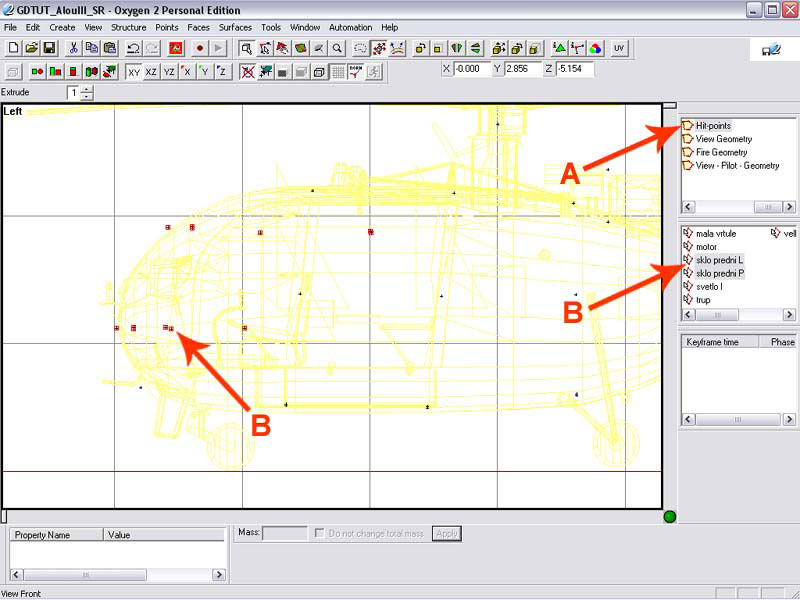The image size is (800, 600).
Task: Click the Y coordinate input field
Action: coord(522,70)
